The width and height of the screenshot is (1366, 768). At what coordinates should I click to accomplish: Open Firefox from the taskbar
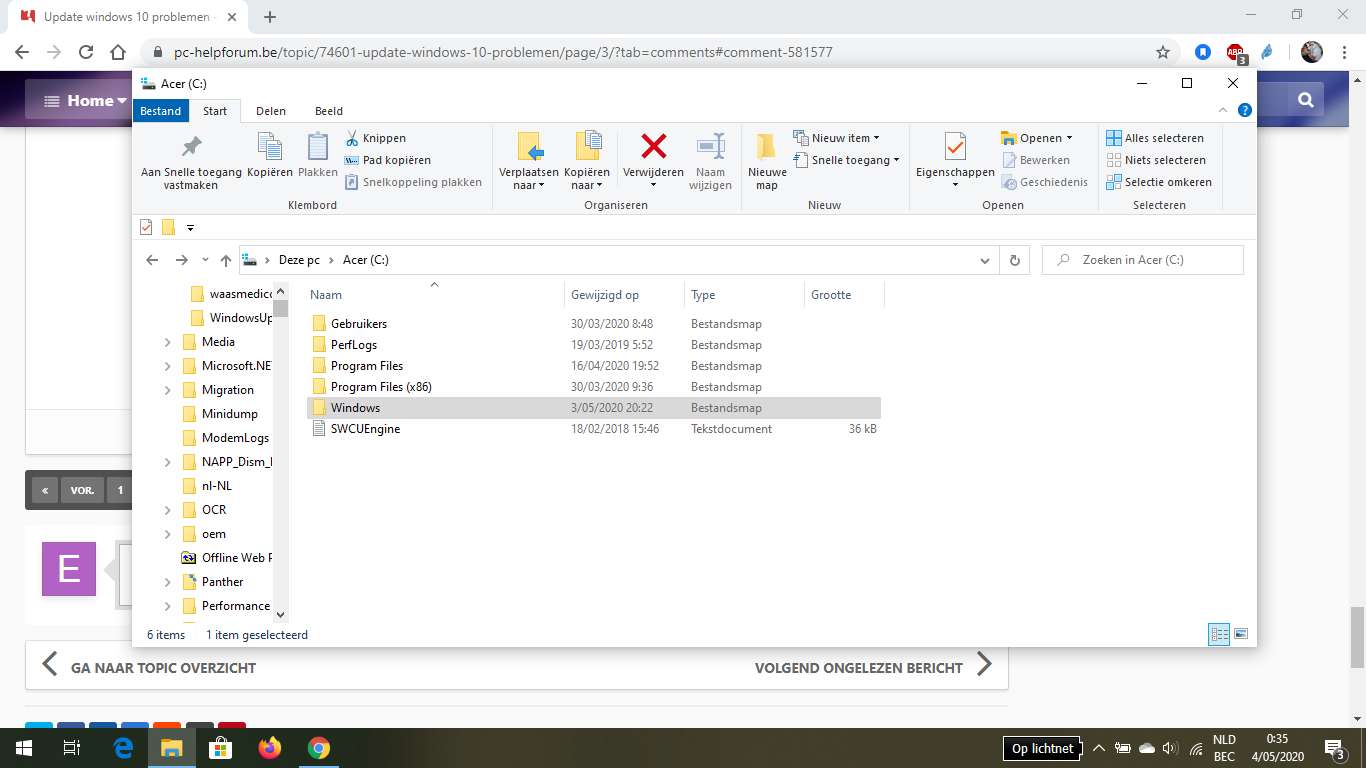[270, 747]
